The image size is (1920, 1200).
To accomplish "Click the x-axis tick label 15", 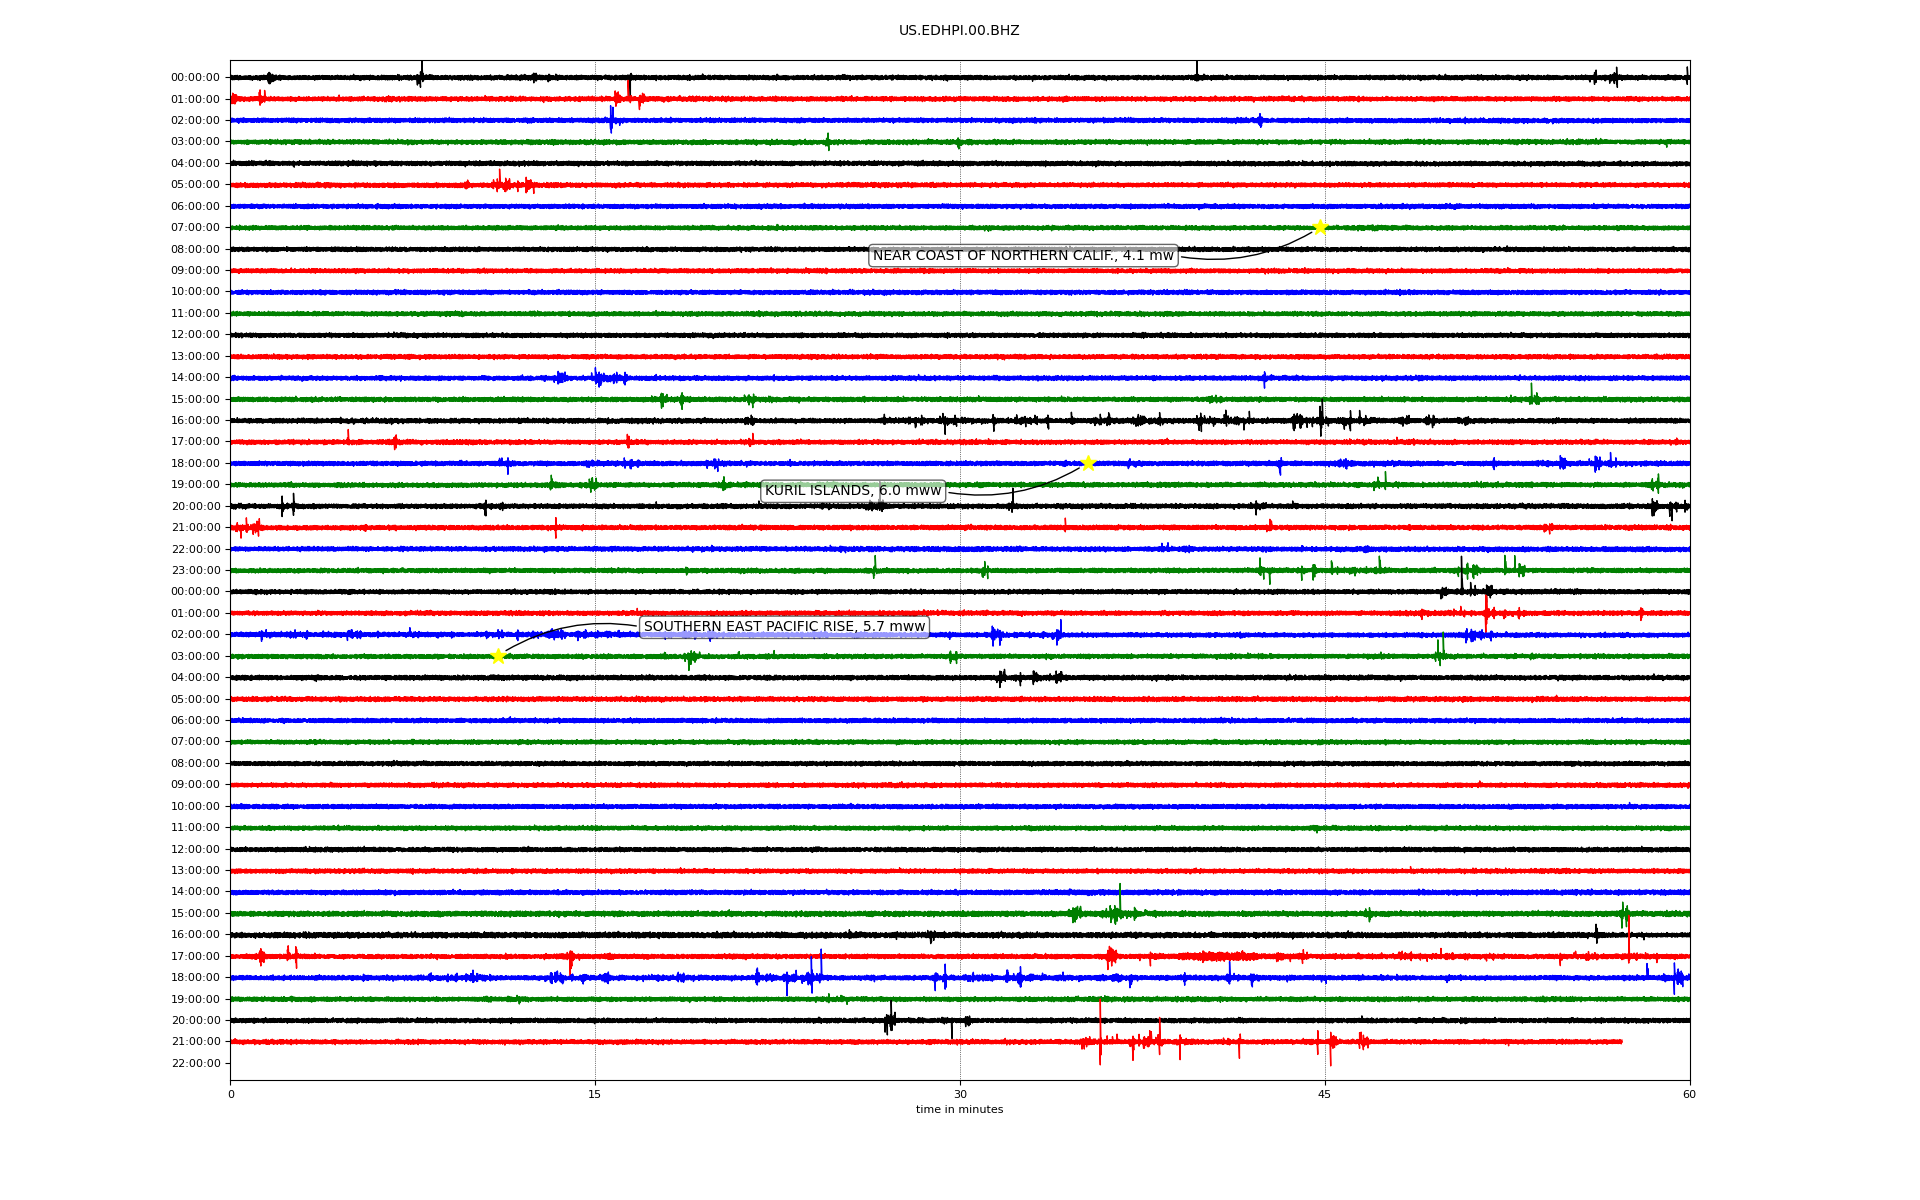I will coord(595,1094).
